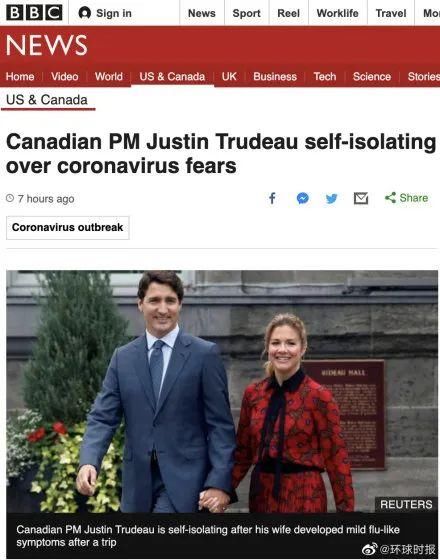Screen dimensions: 440x560
Task: Share article on Twitter icon
Action: click(331, 199)
